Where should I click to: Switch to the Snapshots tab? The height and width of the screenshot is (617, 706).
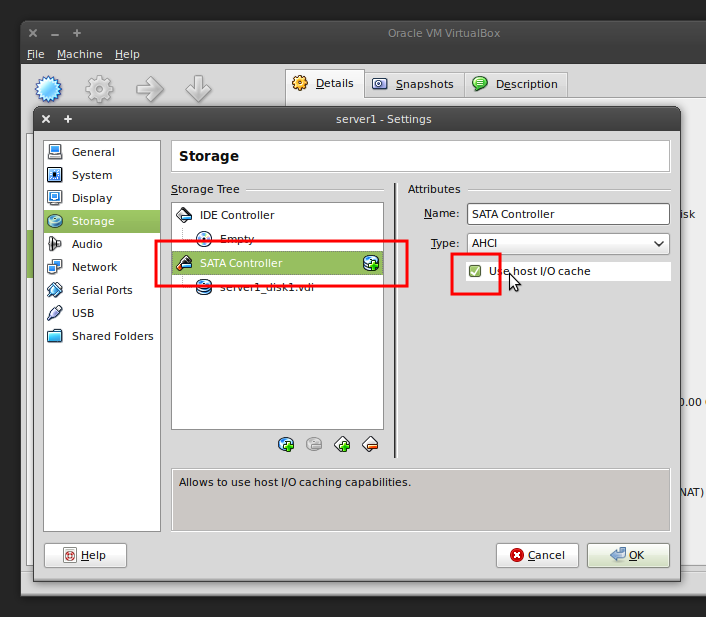pyautogui.click(x=414, y=84)
